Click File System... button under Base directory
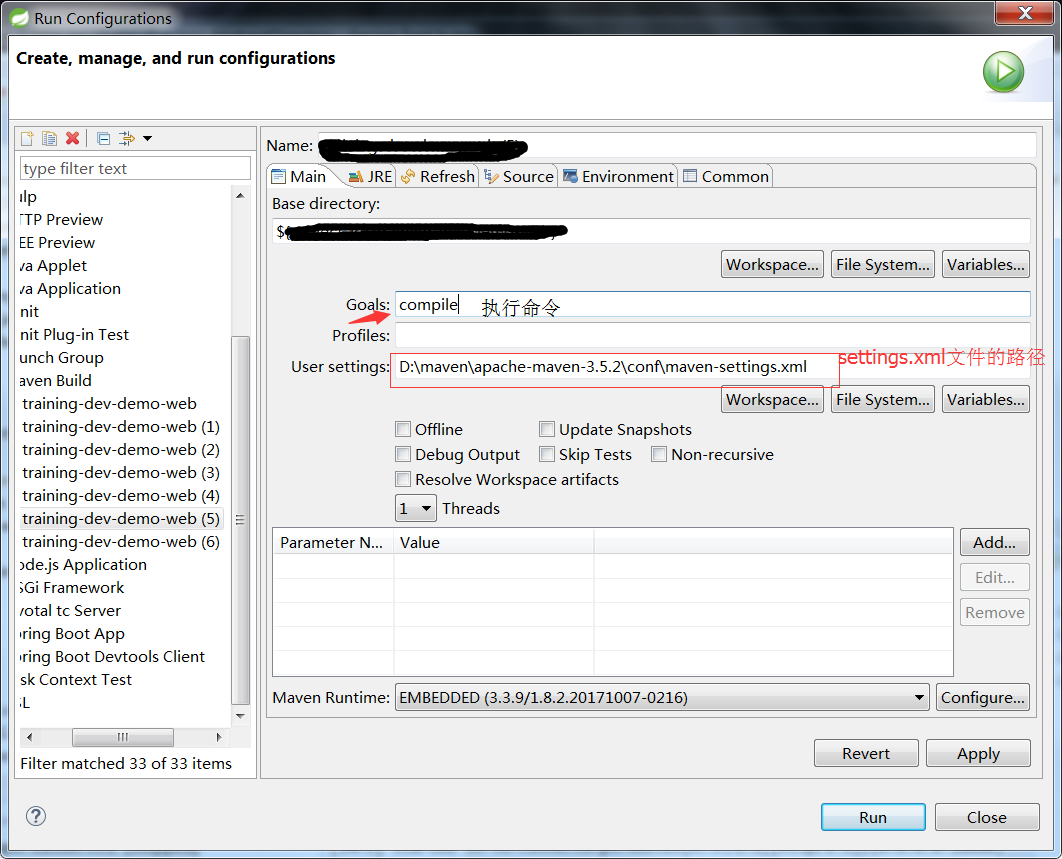Screen dimensions: 1062x859 883,264
